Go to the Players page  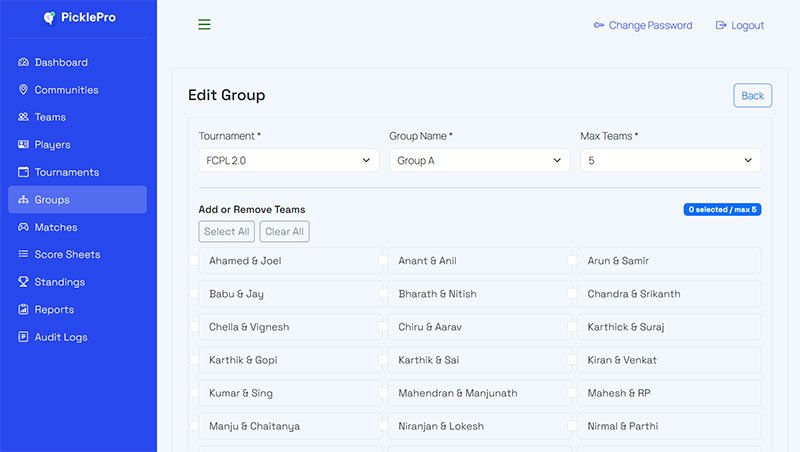click(x=78, y=144)
